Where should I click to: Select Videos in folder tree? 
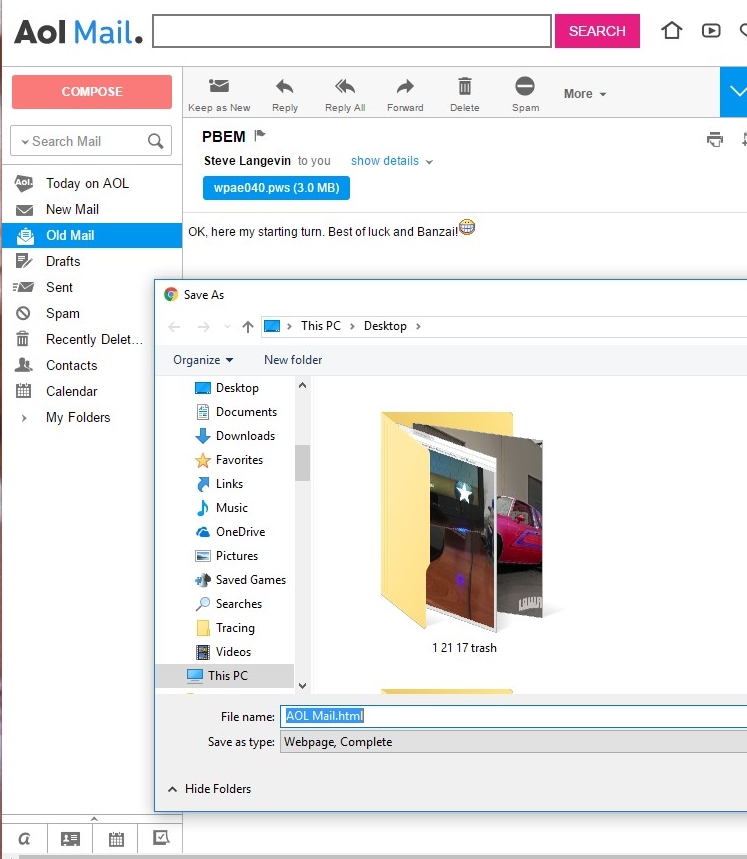coord(233,652)
